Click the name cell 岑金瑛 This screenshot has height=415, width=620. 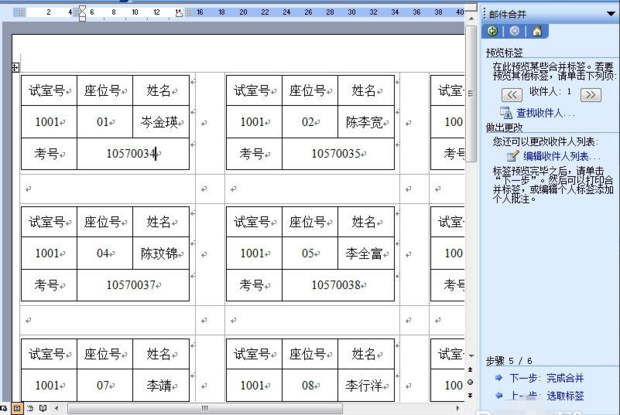pyautogui.click(x=160, y=122)
